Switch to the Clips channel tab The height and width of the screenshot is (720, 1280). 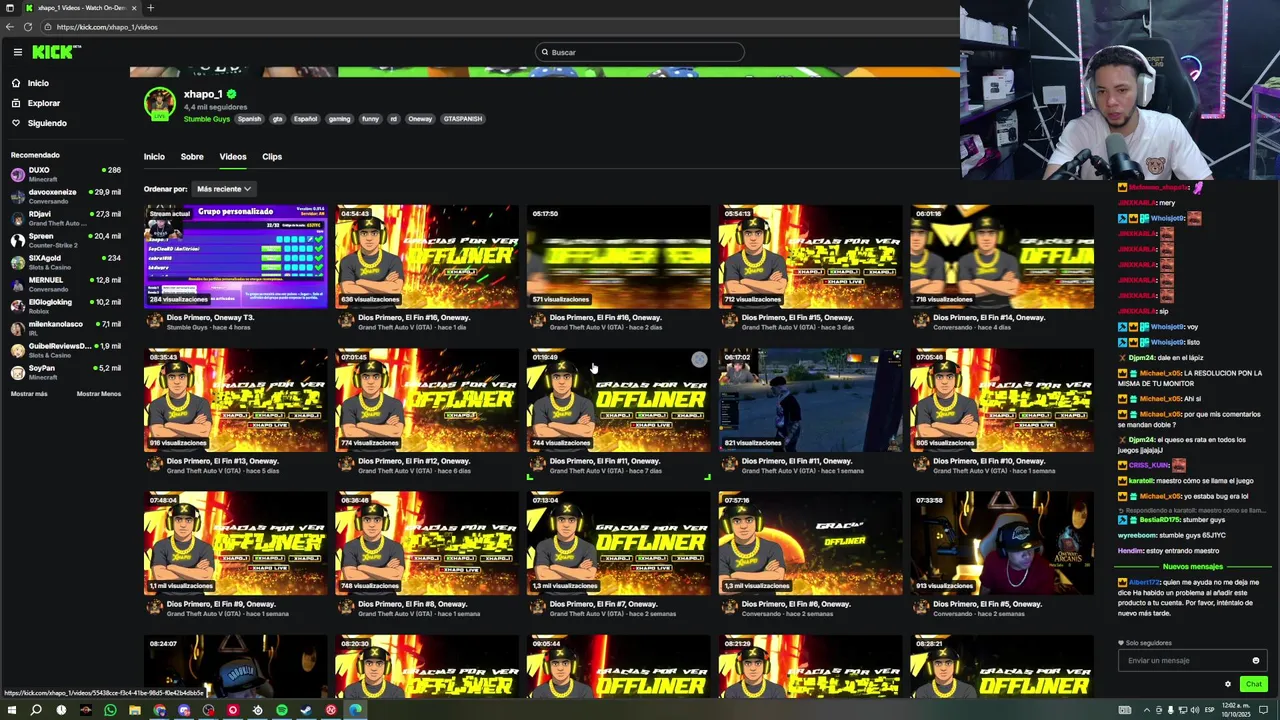[272, 157]
